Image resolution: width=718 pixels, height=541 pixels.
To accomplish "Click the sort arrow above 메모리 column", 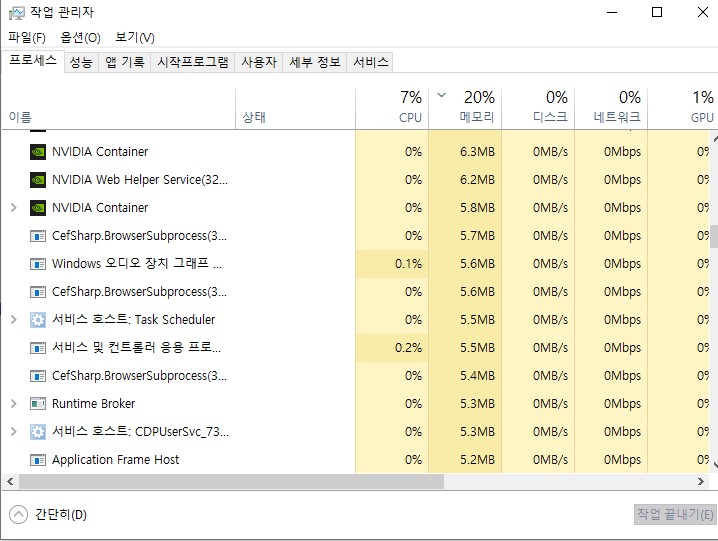I will [441, 95].
